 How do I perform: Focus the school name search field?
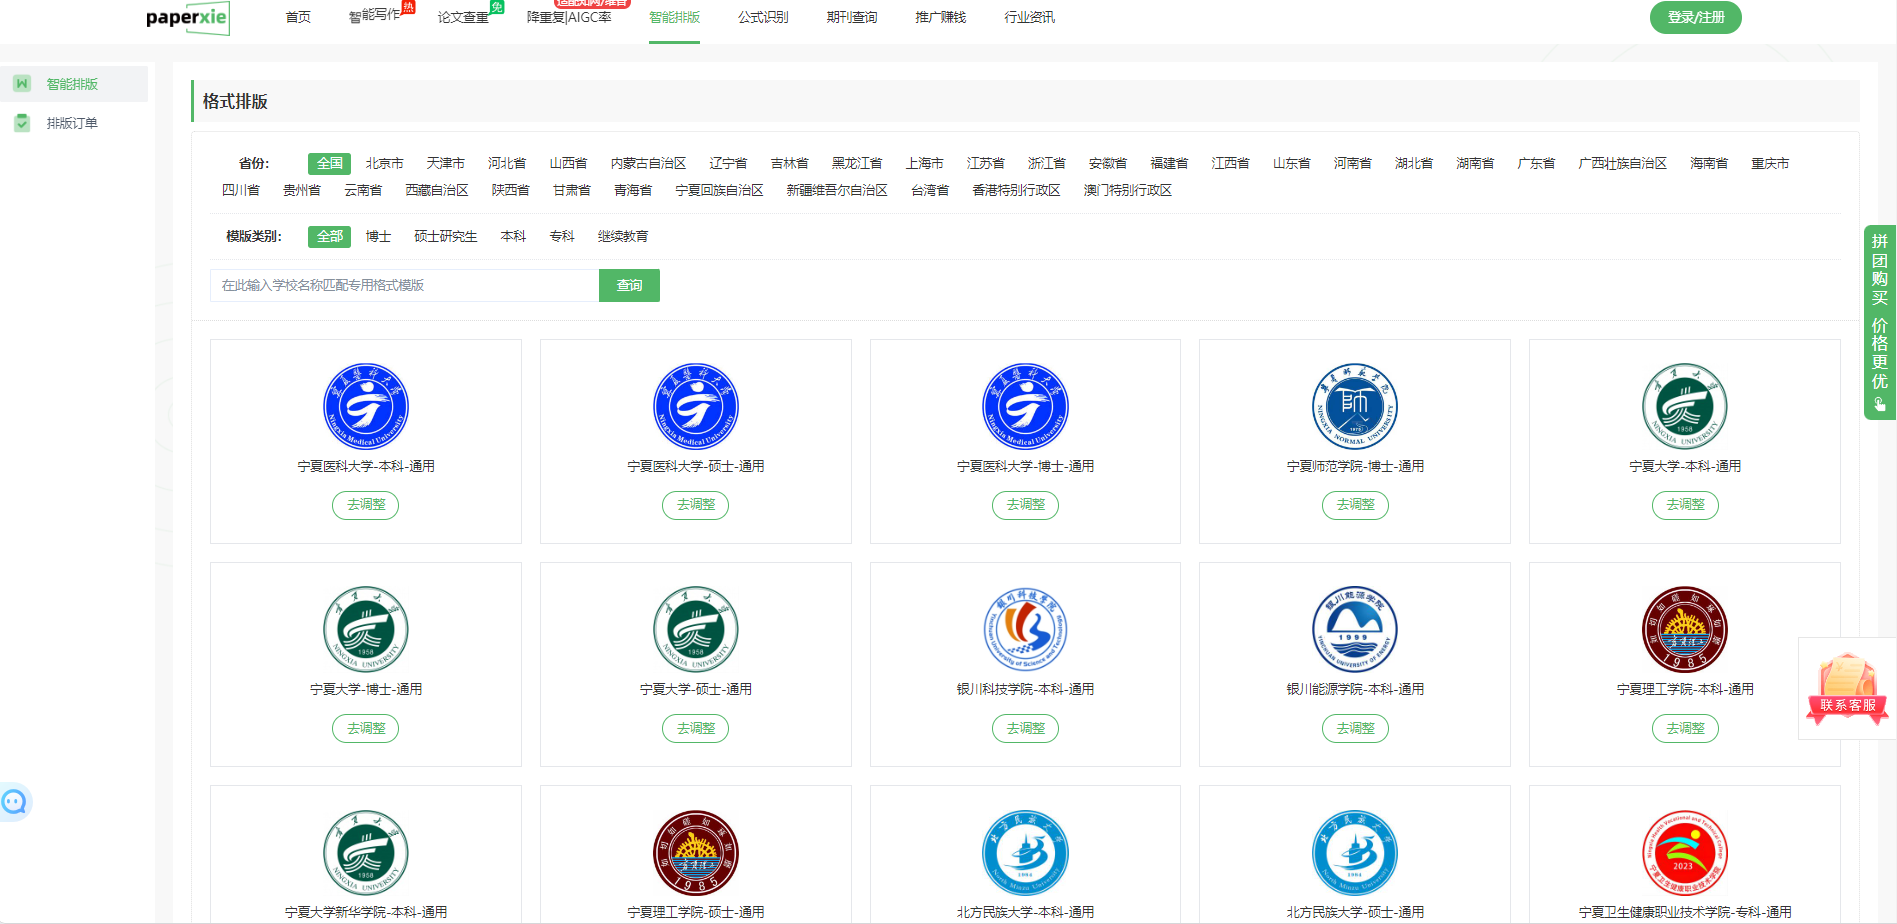click(x=404, y=285)
